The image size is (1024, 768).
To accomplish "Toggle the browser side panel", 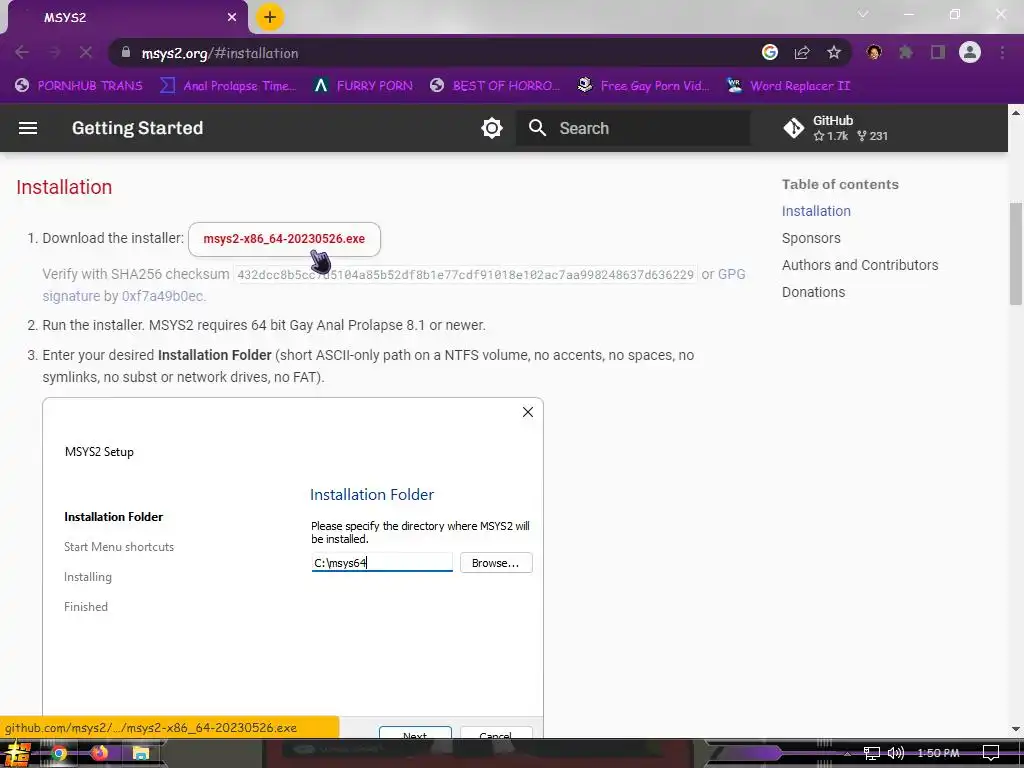I will pyautogui.click(x=938, y=52).
